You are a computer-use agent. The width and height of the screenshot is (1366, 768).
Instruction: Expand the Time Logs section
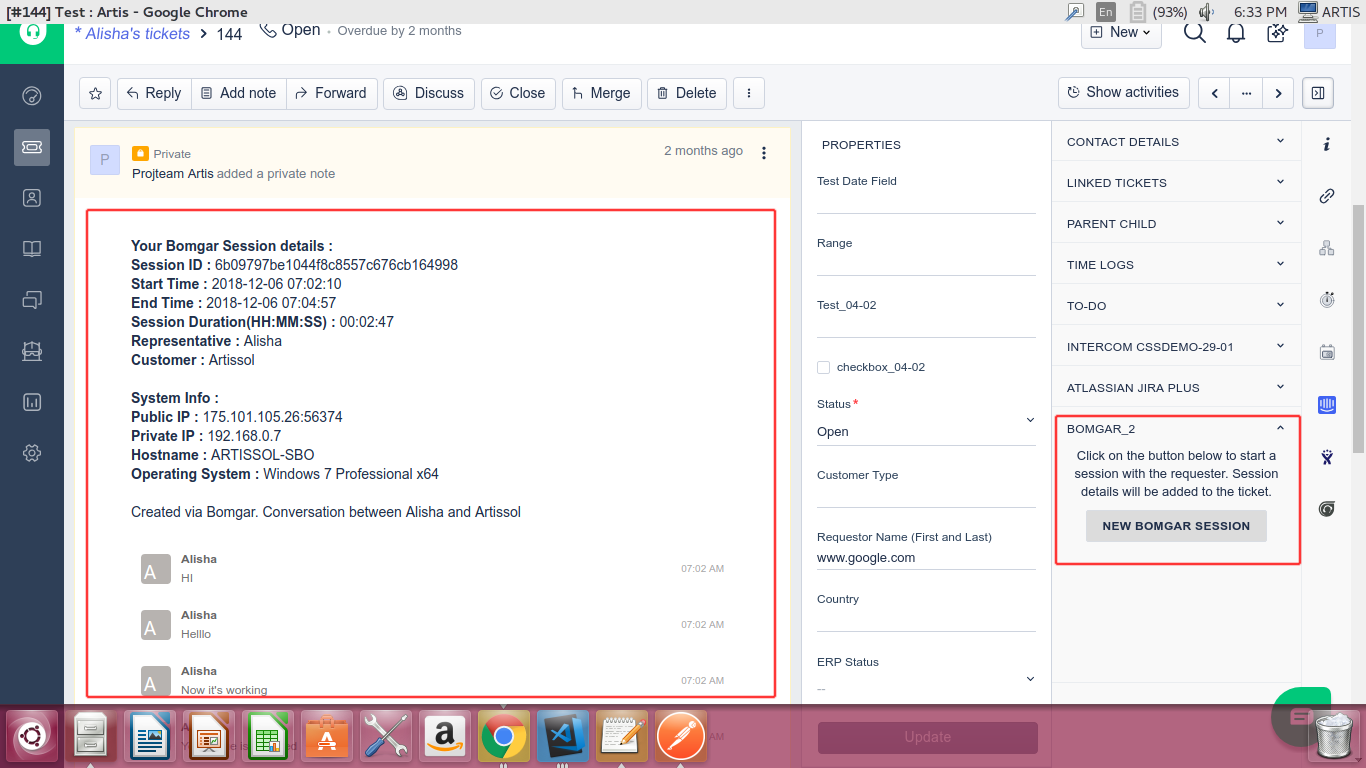pos(1175,265)
